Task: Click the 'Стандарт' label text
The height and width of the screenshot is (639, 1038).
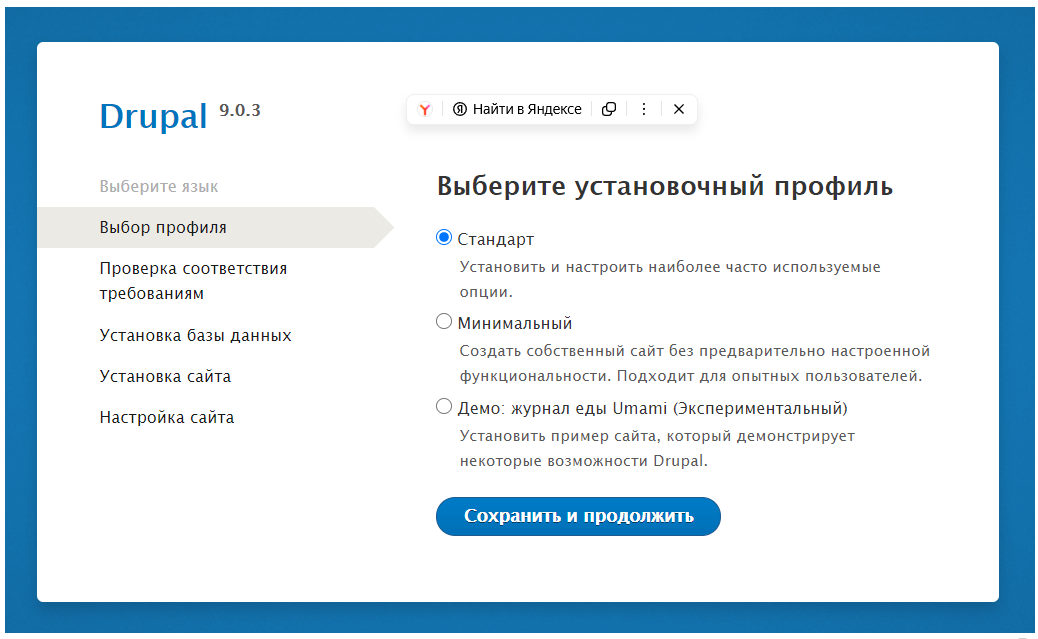Action: click(496, 239)
